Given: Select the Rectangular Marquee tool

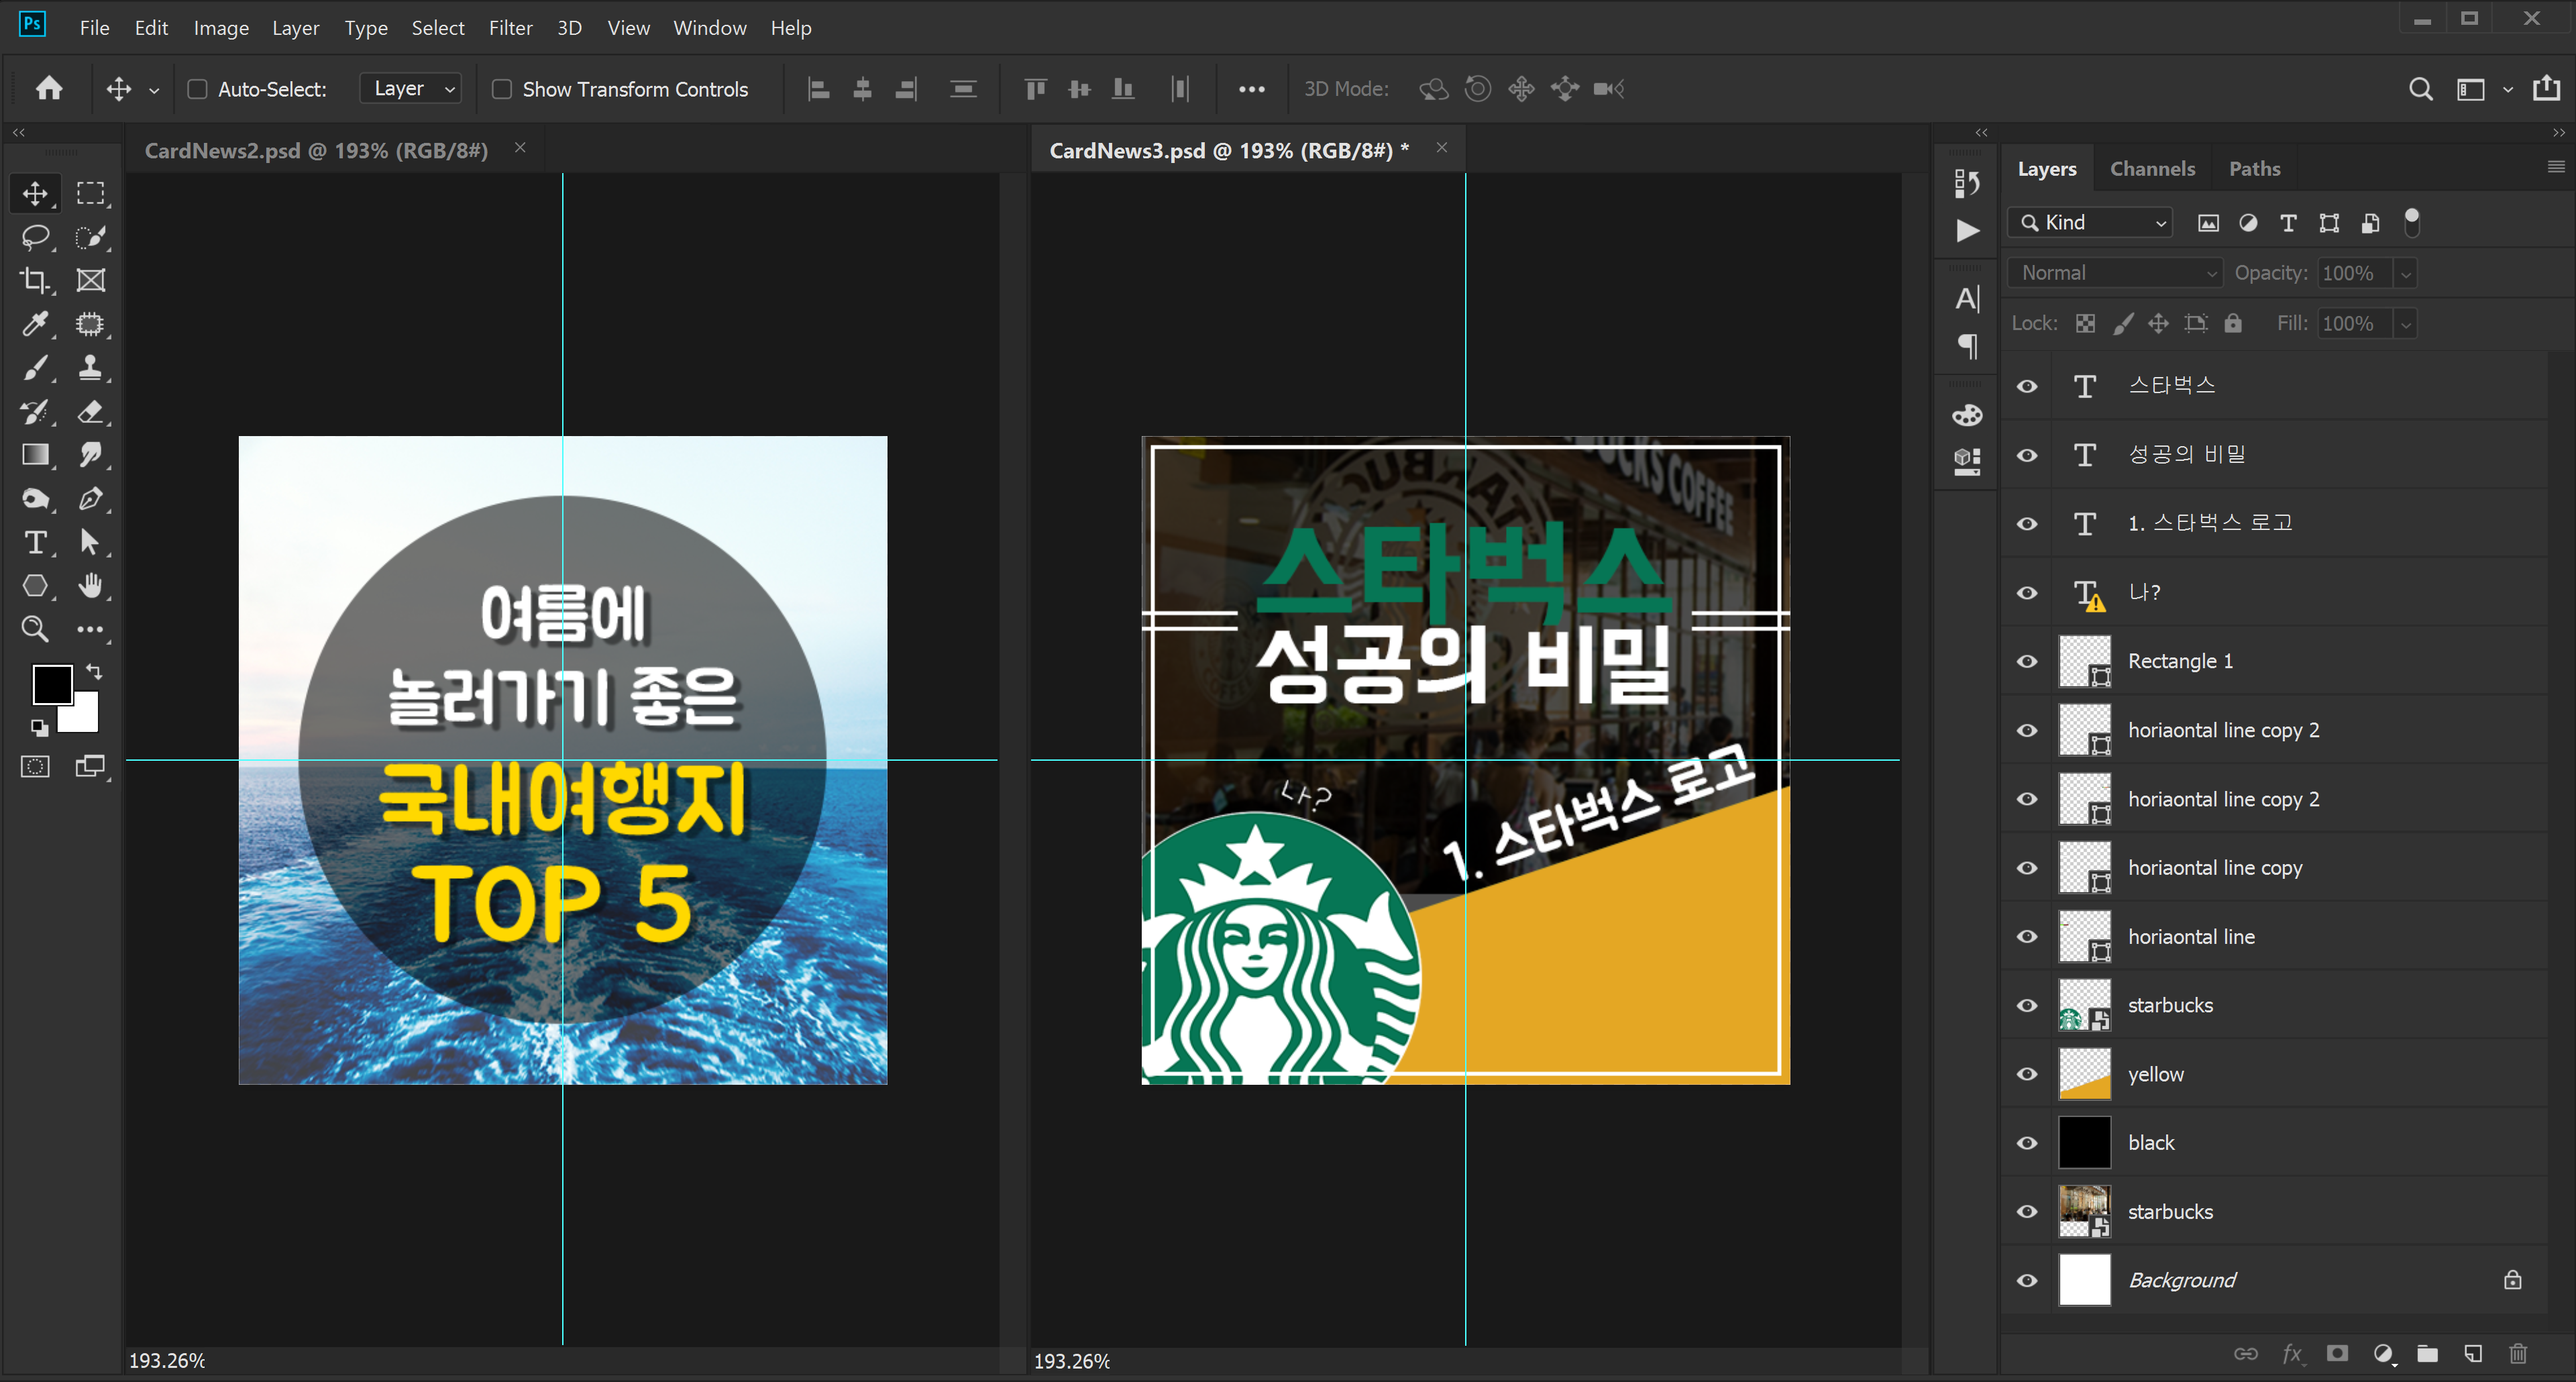Looking at the screenshot, I should pyautogui.click(x=91, y=193).
